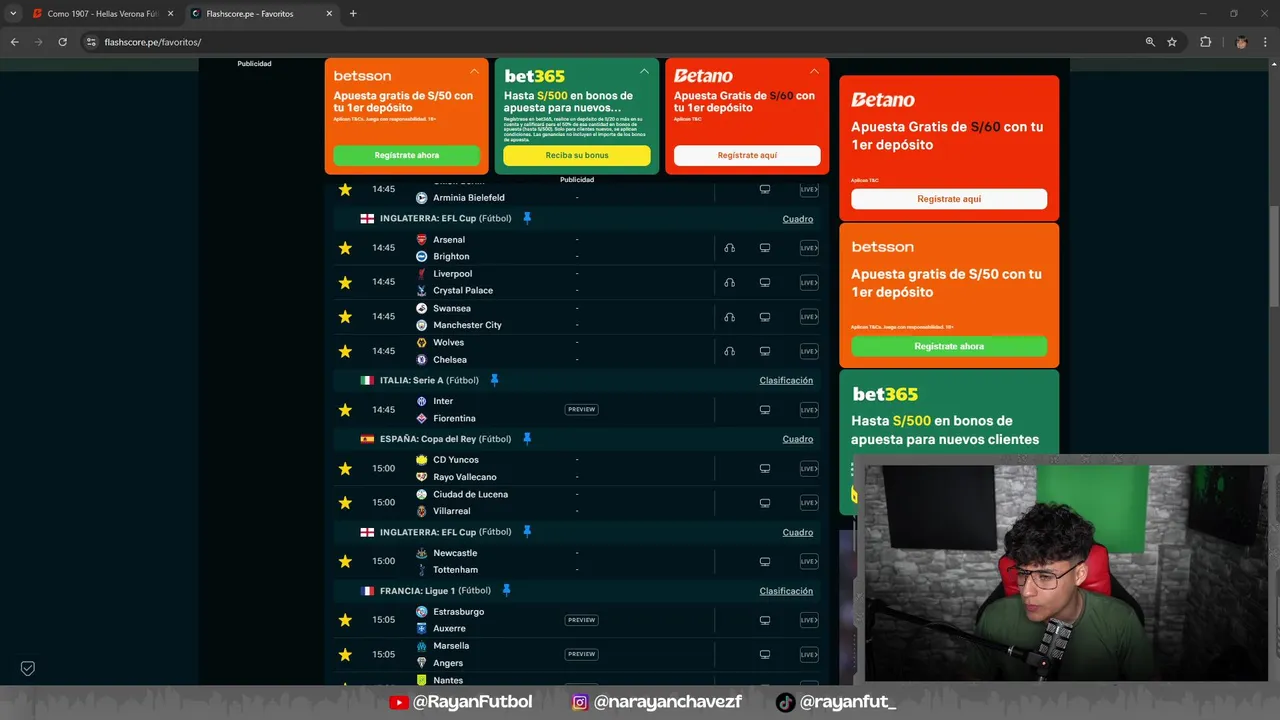Viewport: 1280px width, 720px height.
Task: Click Tottenham team name
Action: [x=455, y=570]
